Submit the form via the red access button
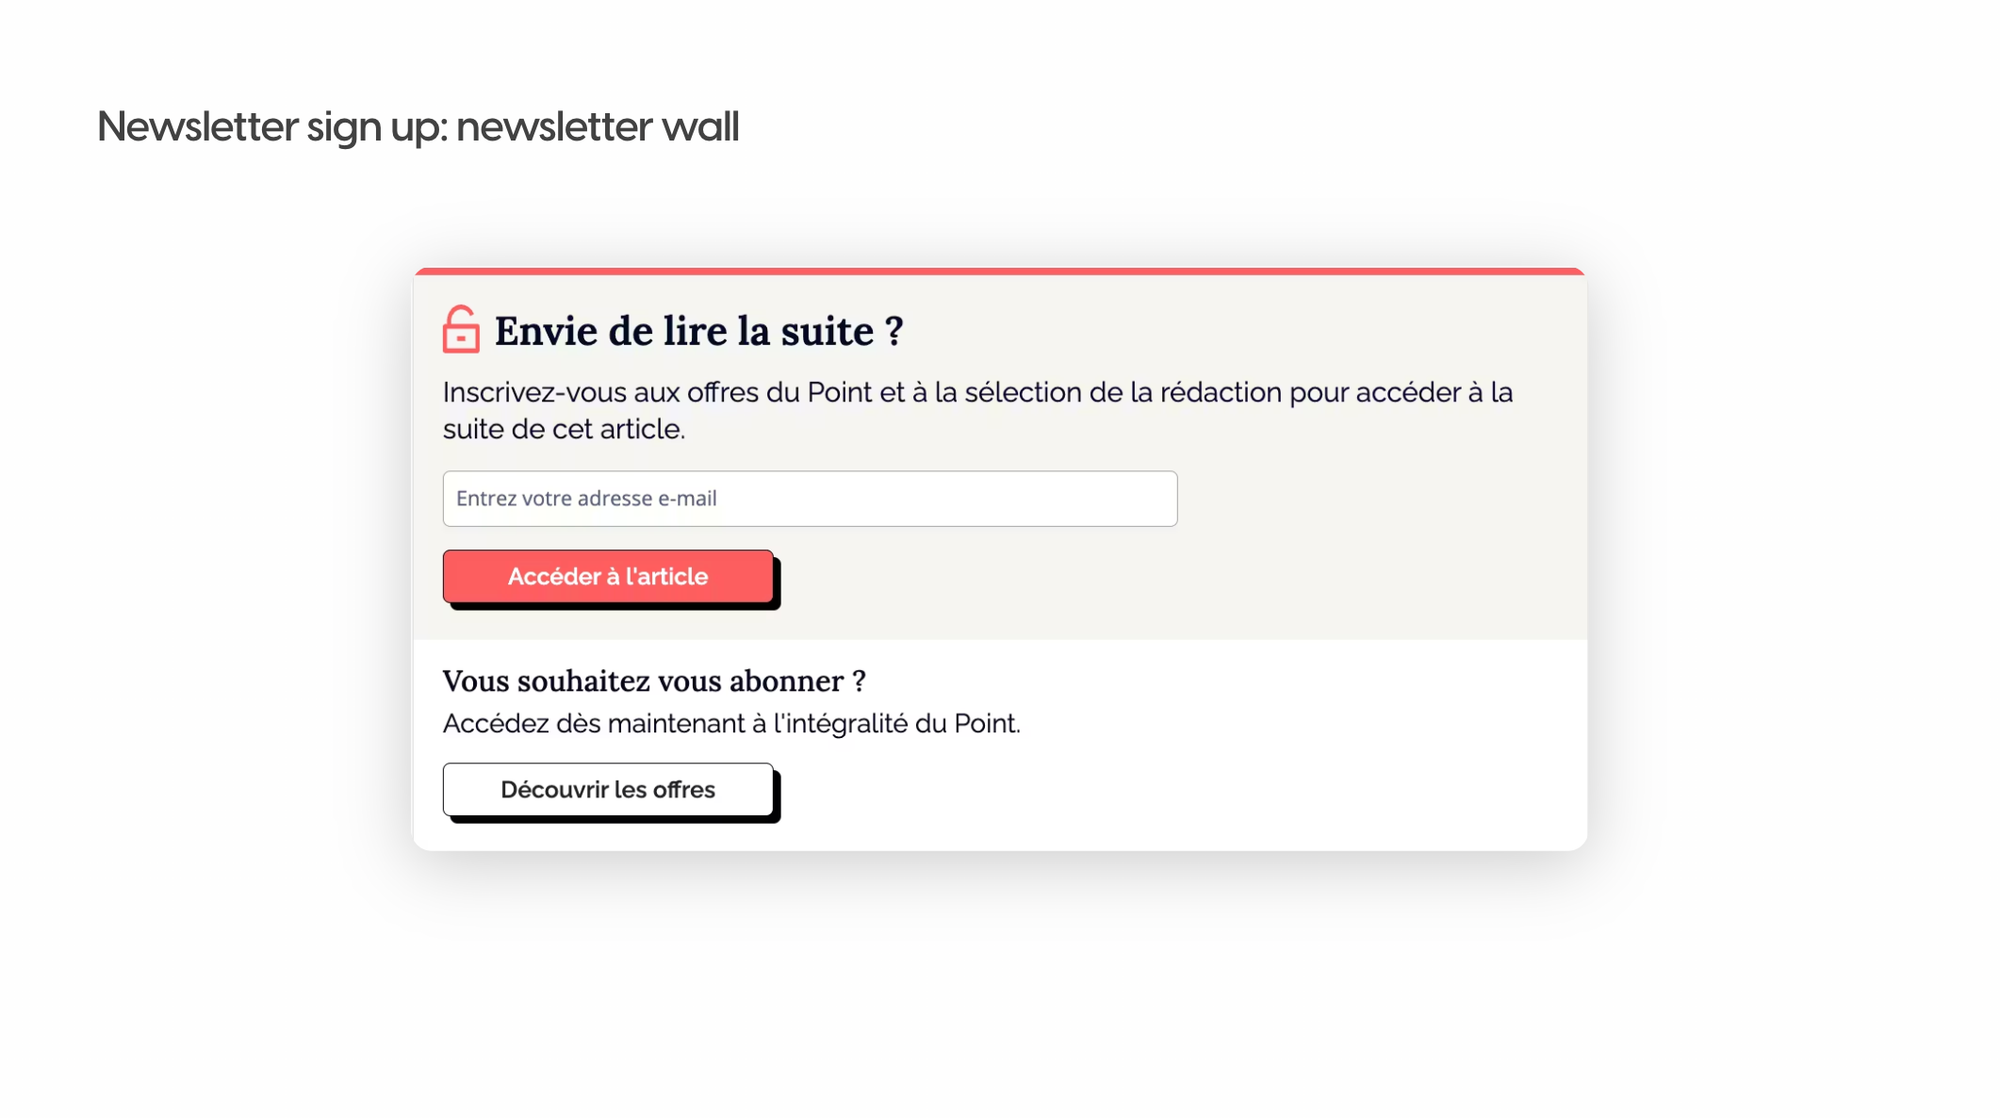Screen dimensions: 2000x1118 point(608,576)
